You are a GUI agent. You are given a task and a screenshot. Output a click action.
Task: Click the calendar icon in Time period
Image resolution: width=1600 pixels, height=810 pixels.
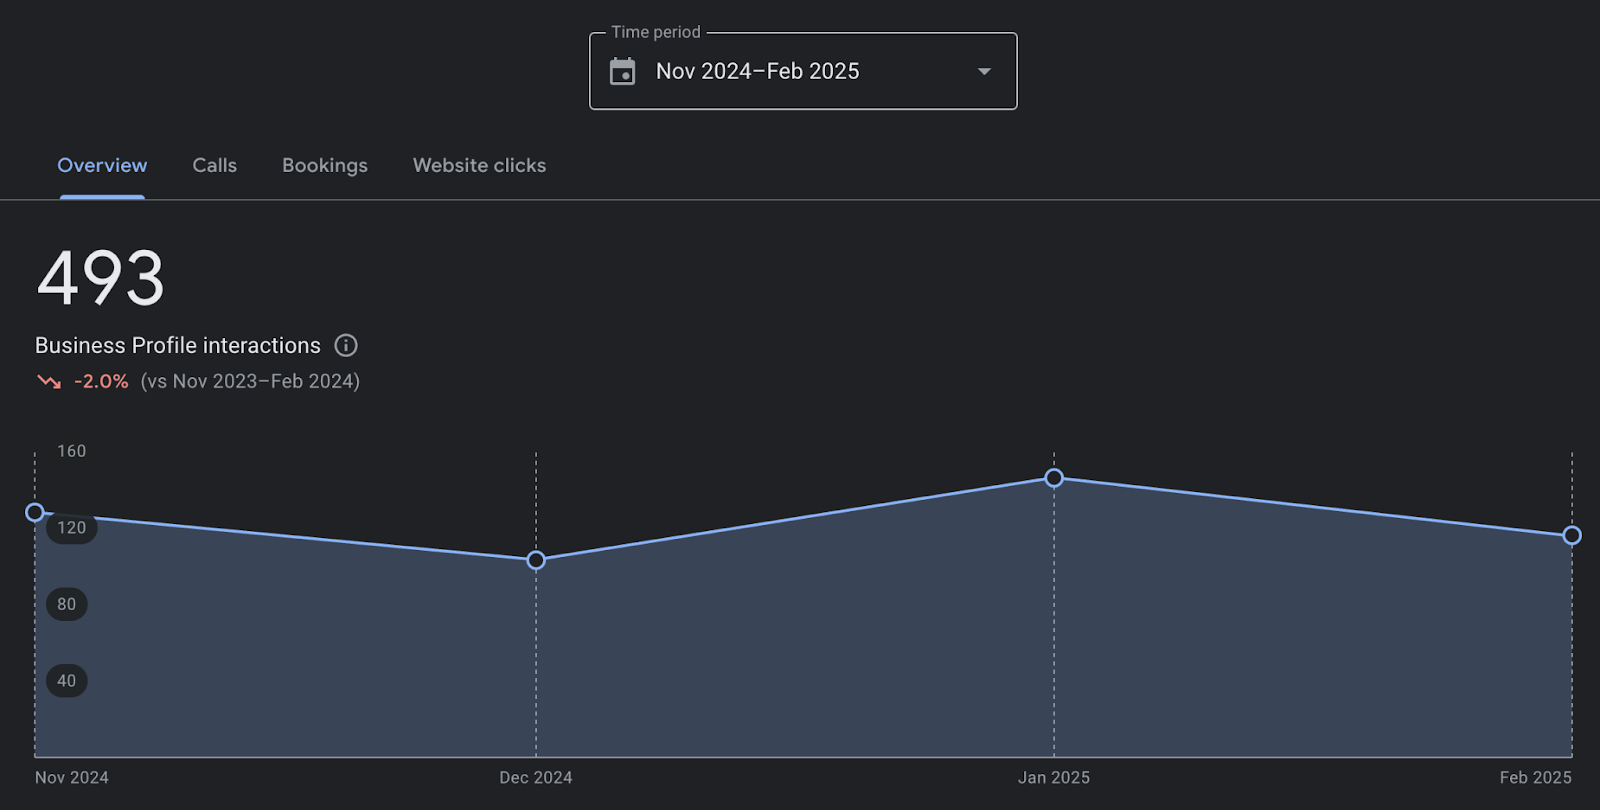tap(622, 71)
